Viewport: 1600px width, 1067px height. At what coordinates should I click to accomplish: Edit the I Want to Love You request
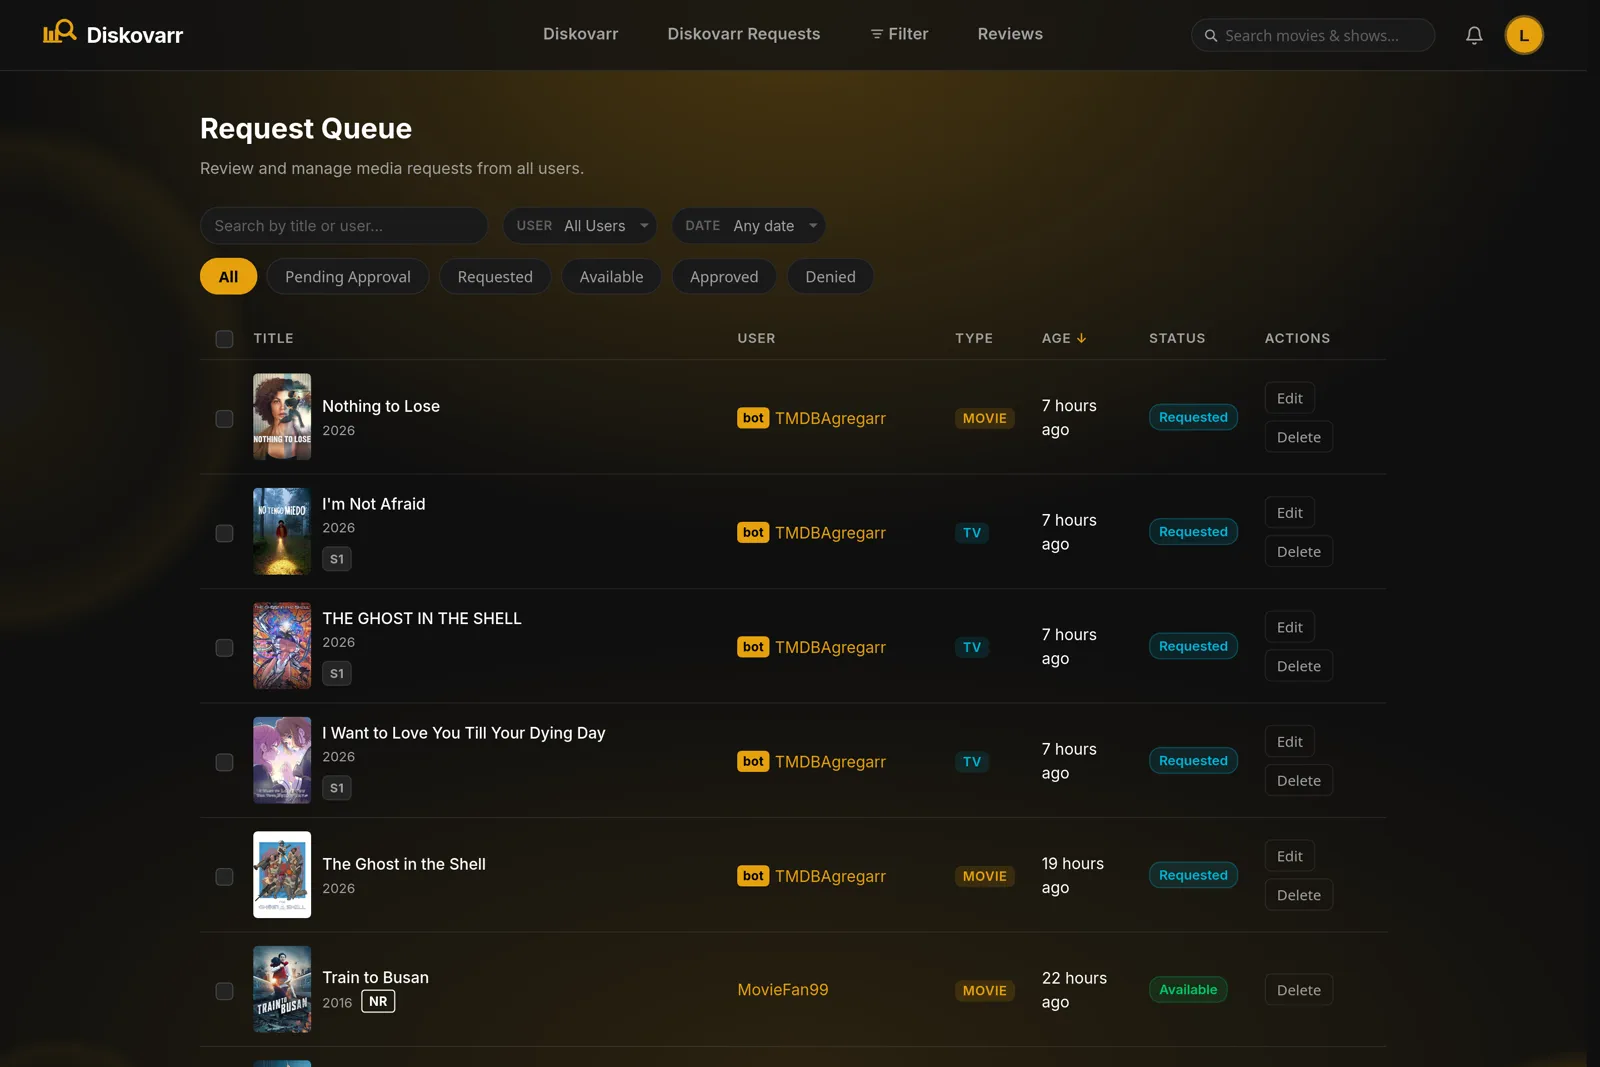1289,742
